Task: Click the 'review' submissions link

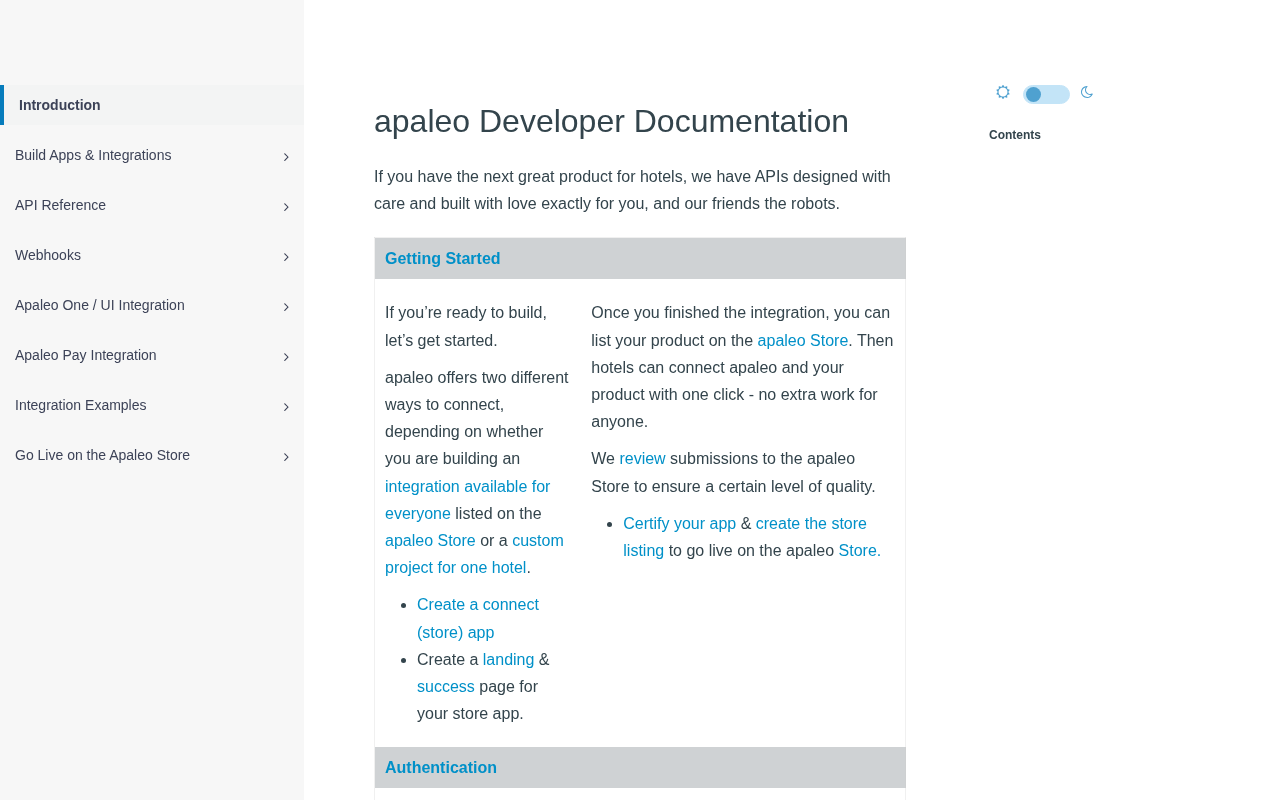Action: [642, 458]
